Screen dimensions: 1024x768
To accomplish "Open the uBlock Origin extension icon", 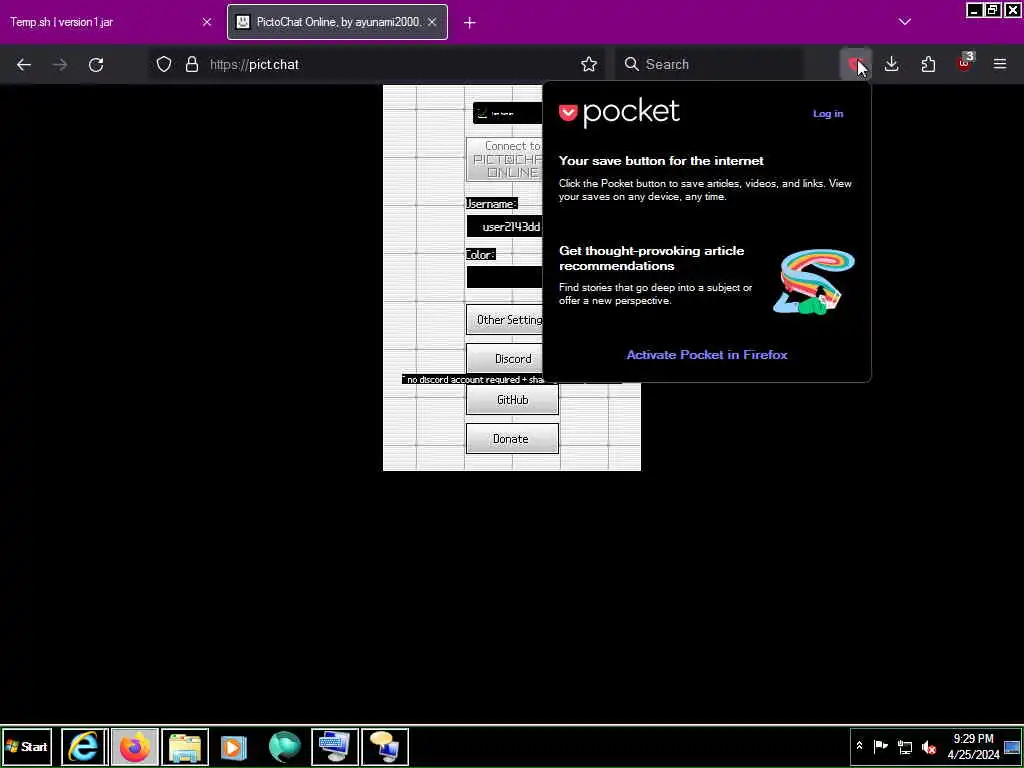I will 965,63.
